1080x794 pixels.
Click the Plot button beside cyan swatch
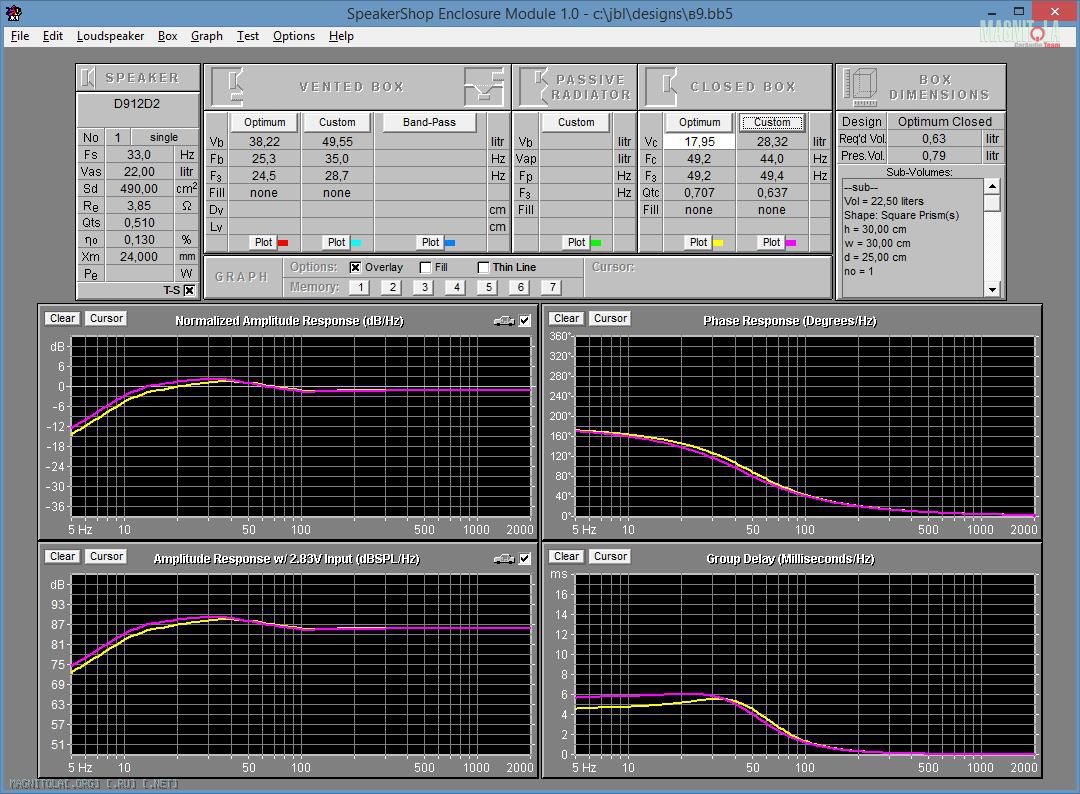coord(336,242)
